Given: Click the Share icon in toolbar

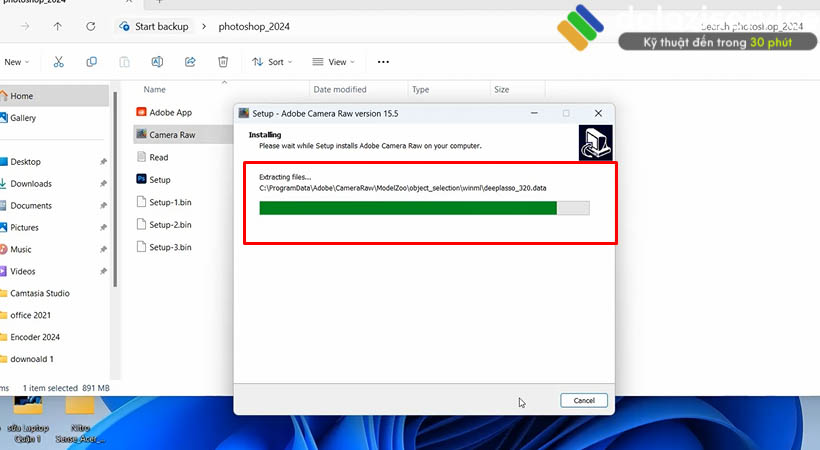Looking at the screenshot, I should [190, 62].
